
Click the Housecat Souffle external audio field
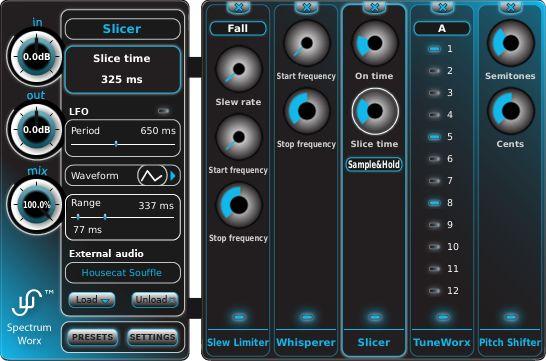point(123,273)
